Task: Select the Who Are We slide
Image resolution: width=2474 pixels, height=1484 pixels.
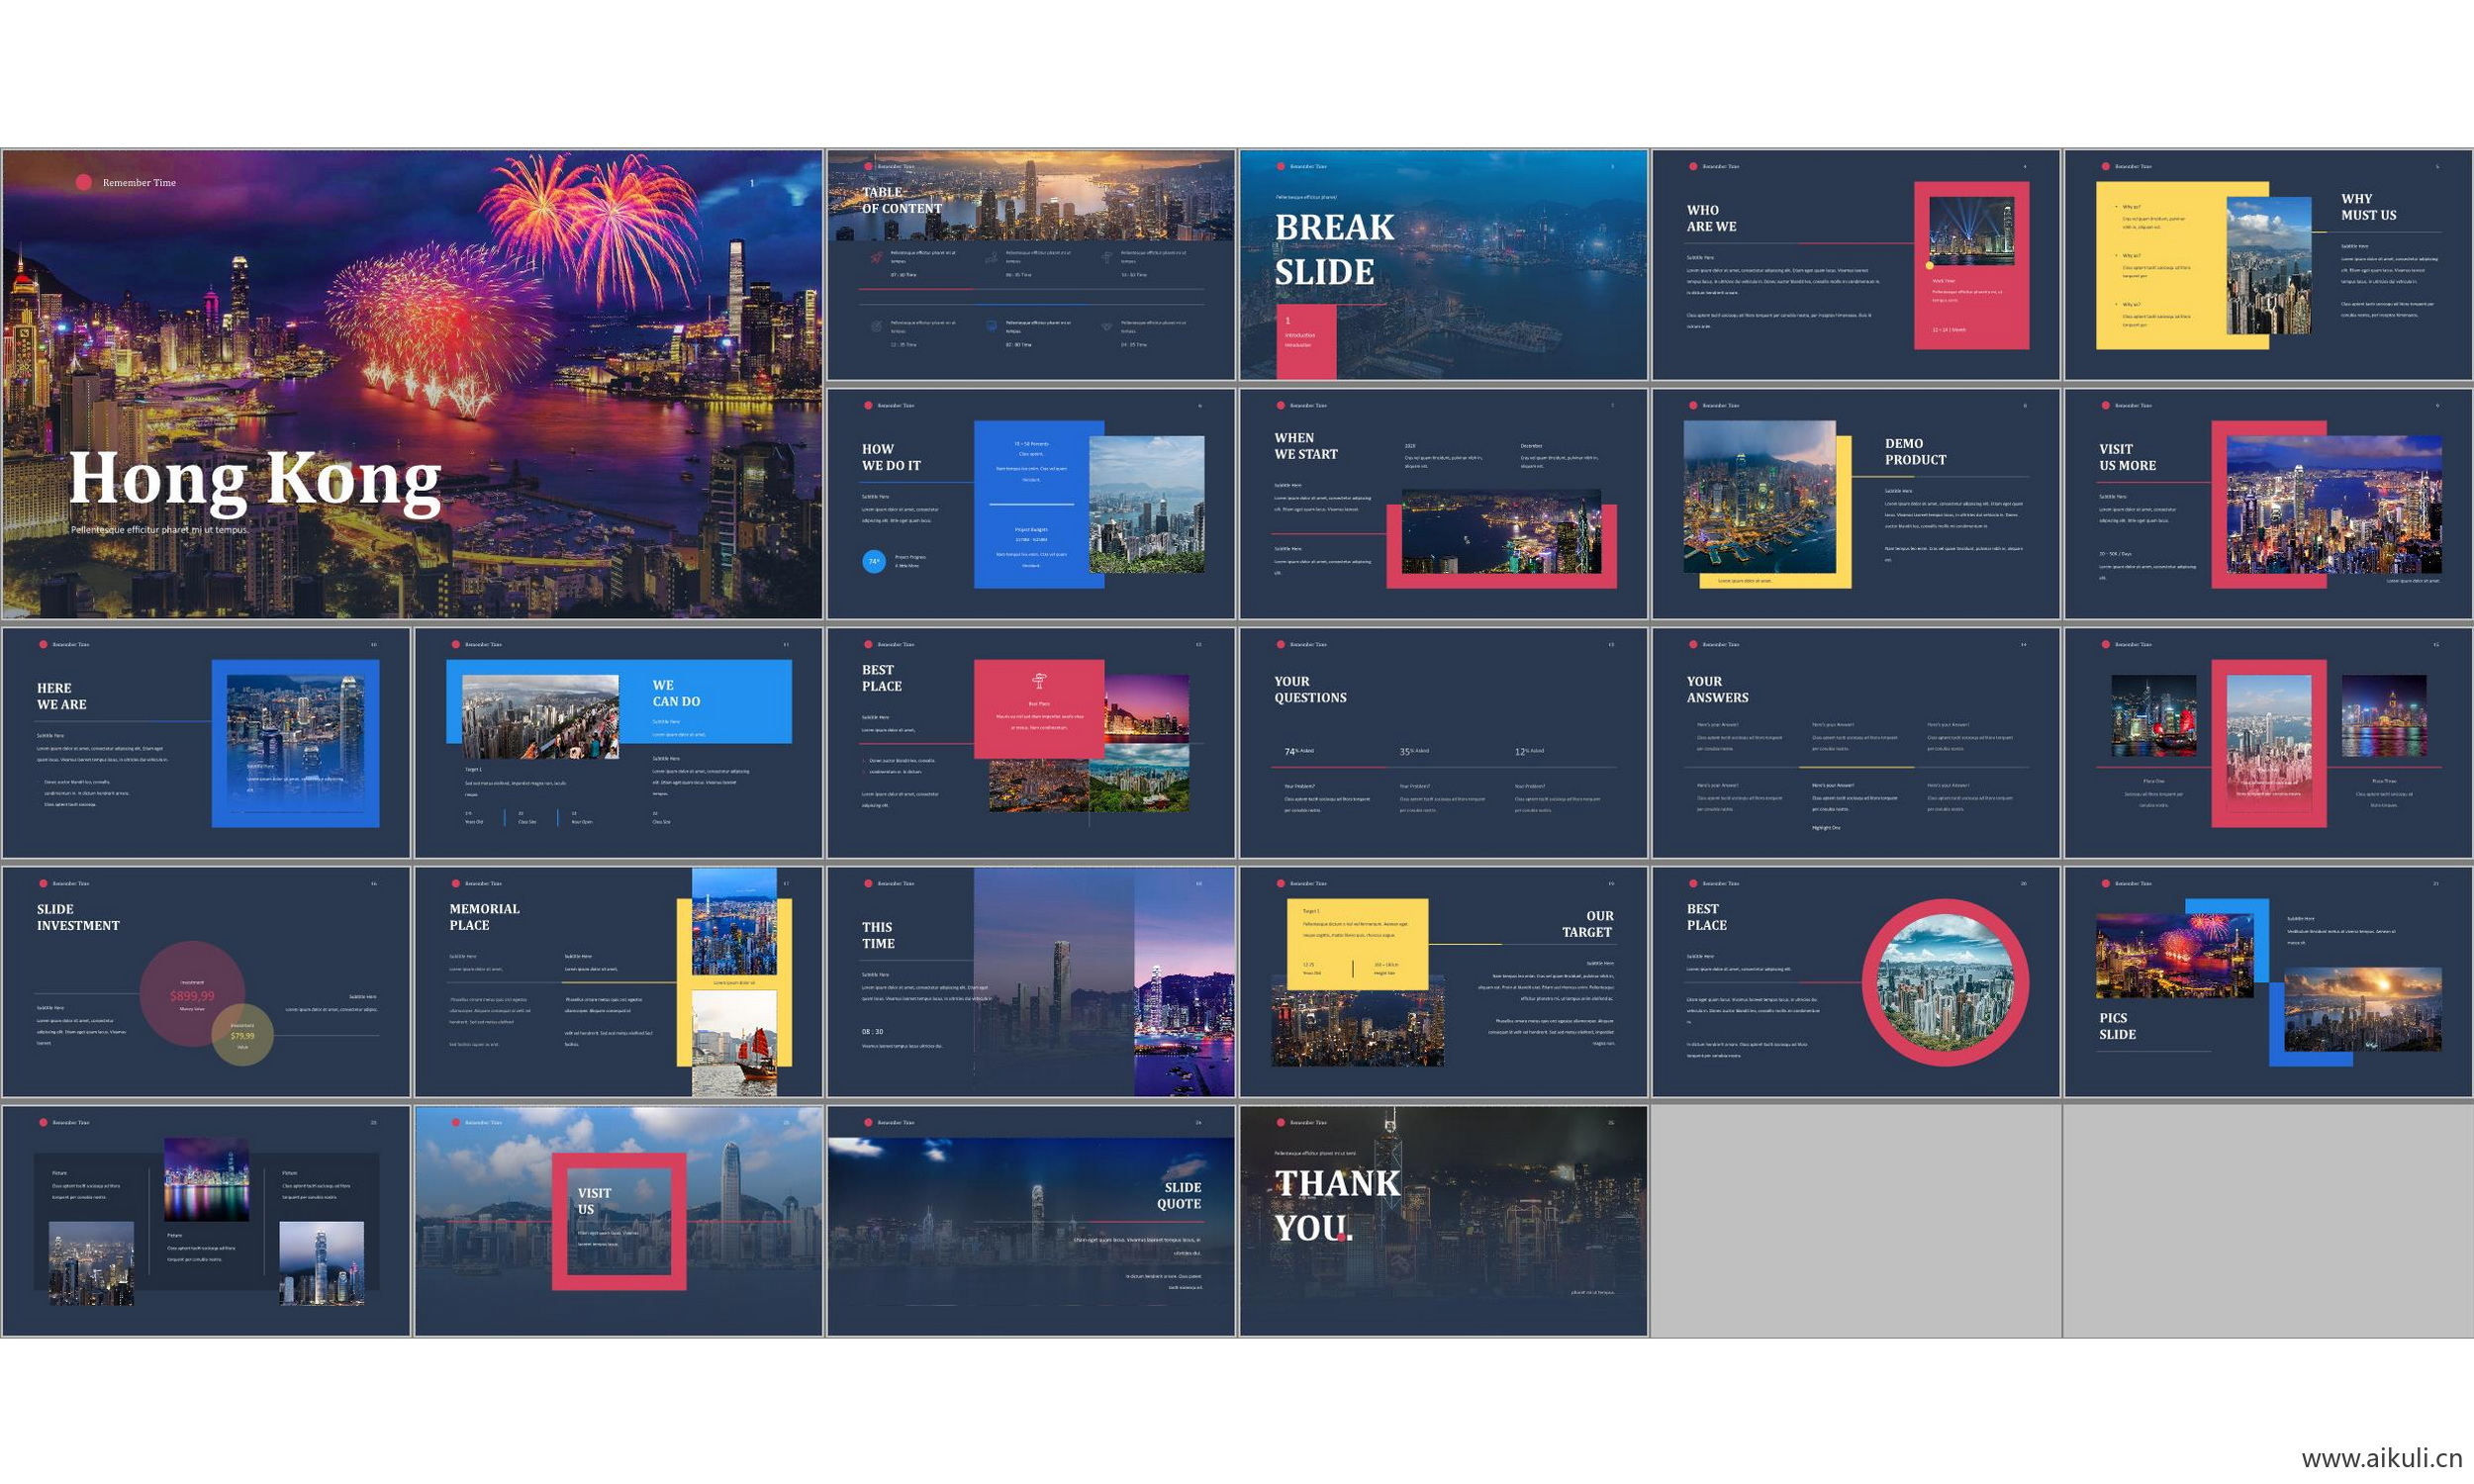Action: [1855, 265]
